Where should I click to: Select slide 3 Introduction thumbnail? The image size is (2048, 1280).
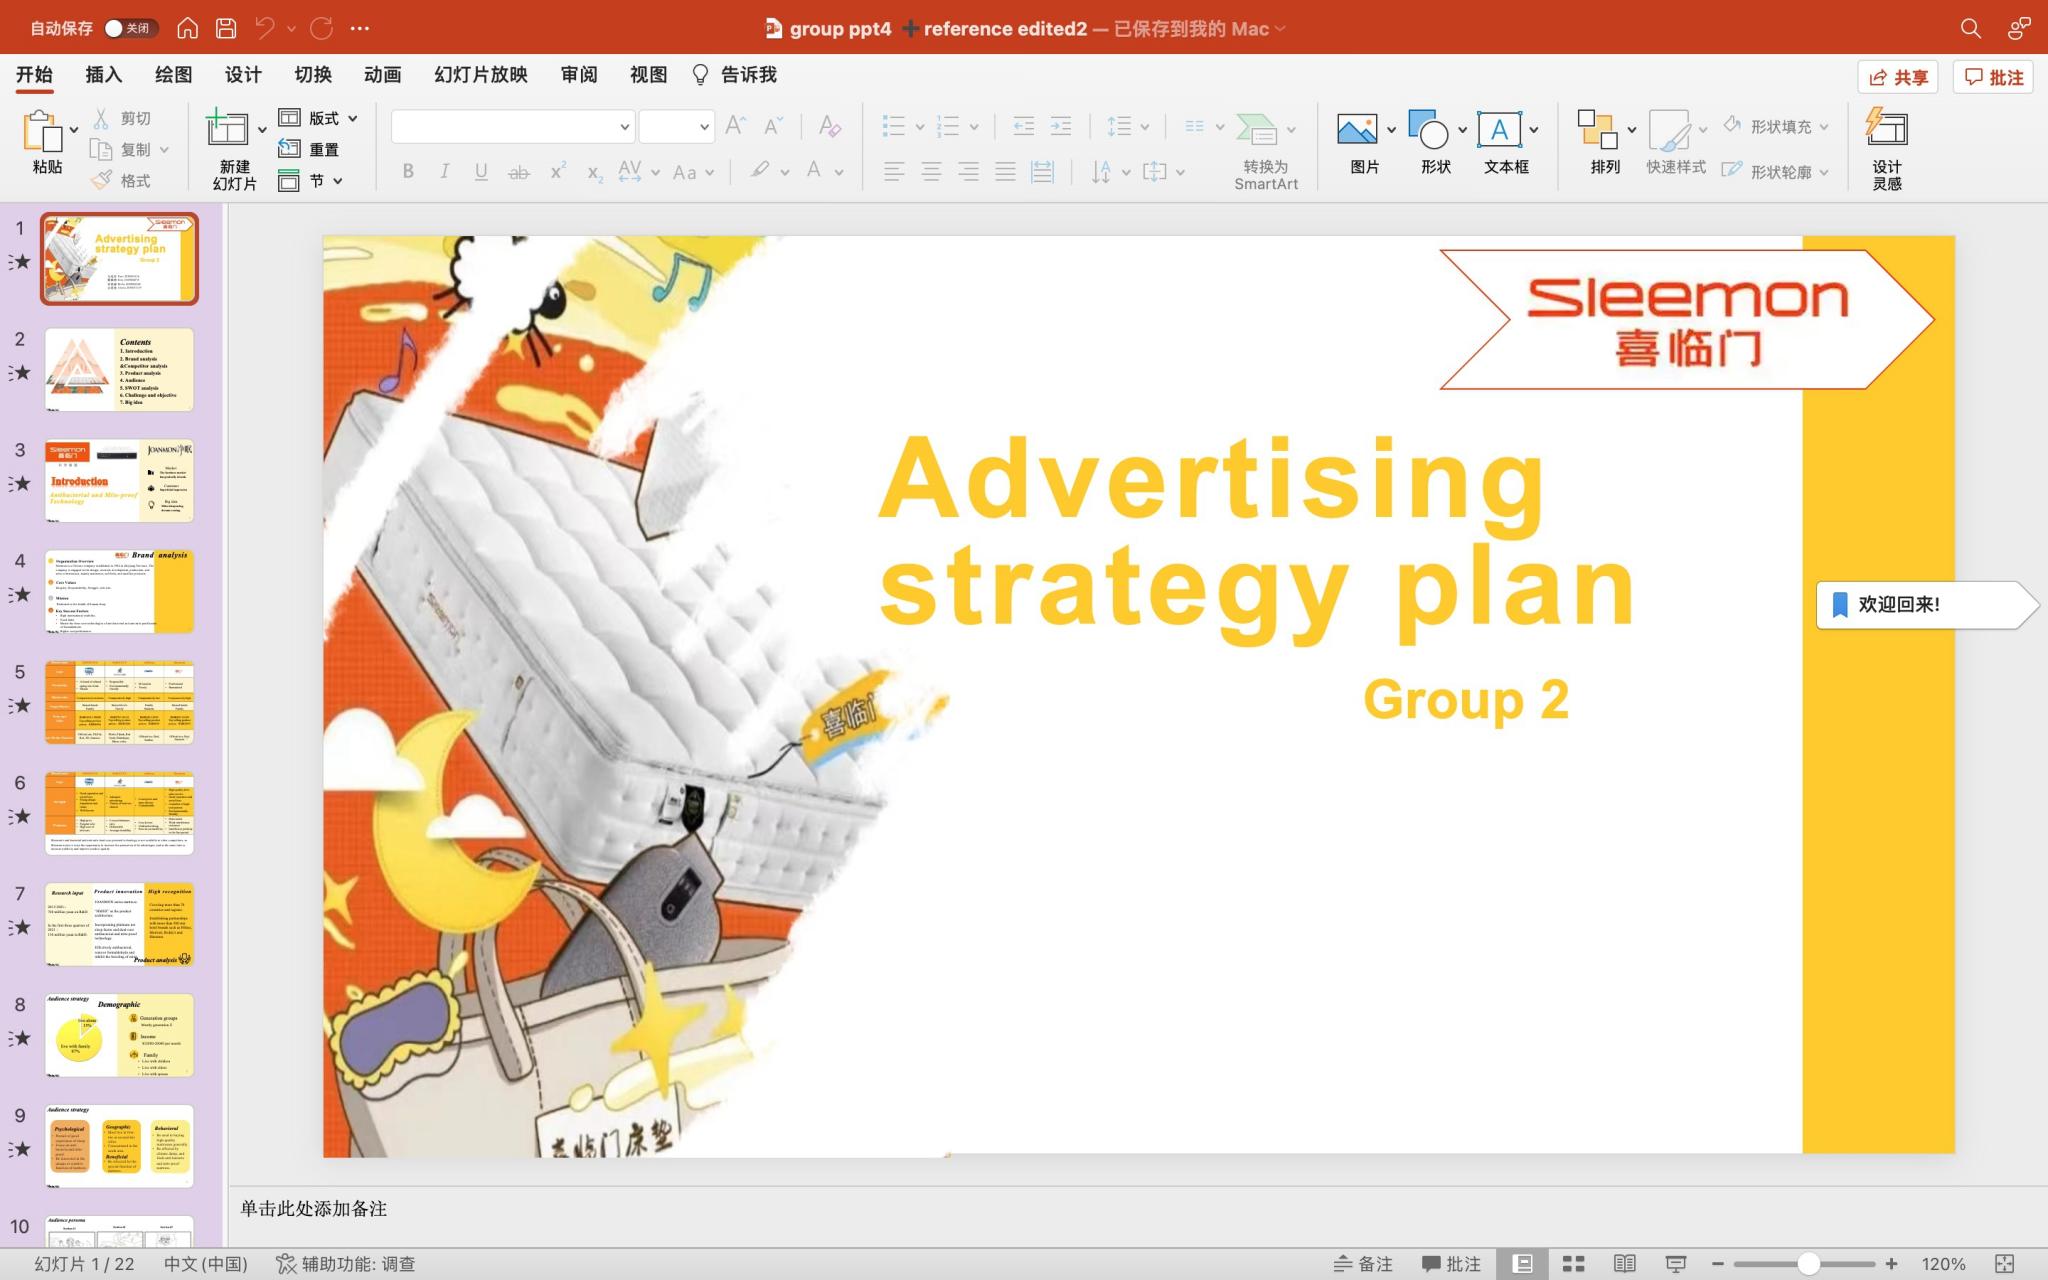(119, 480)
